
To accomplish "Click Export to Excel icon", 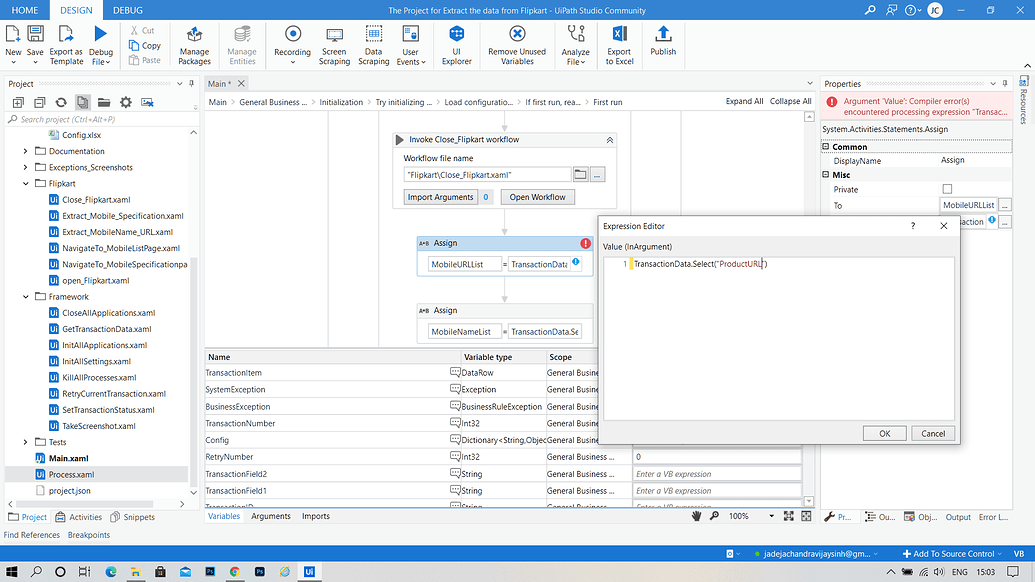I will pos(619,46).
